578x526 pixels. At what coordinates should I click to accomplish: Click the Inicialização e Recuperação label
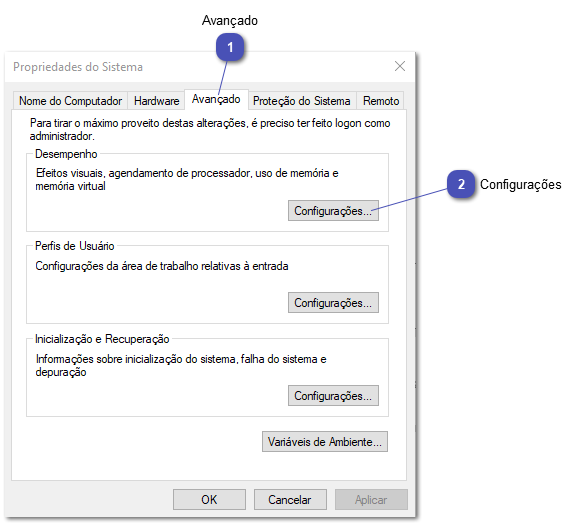[102, 339]
